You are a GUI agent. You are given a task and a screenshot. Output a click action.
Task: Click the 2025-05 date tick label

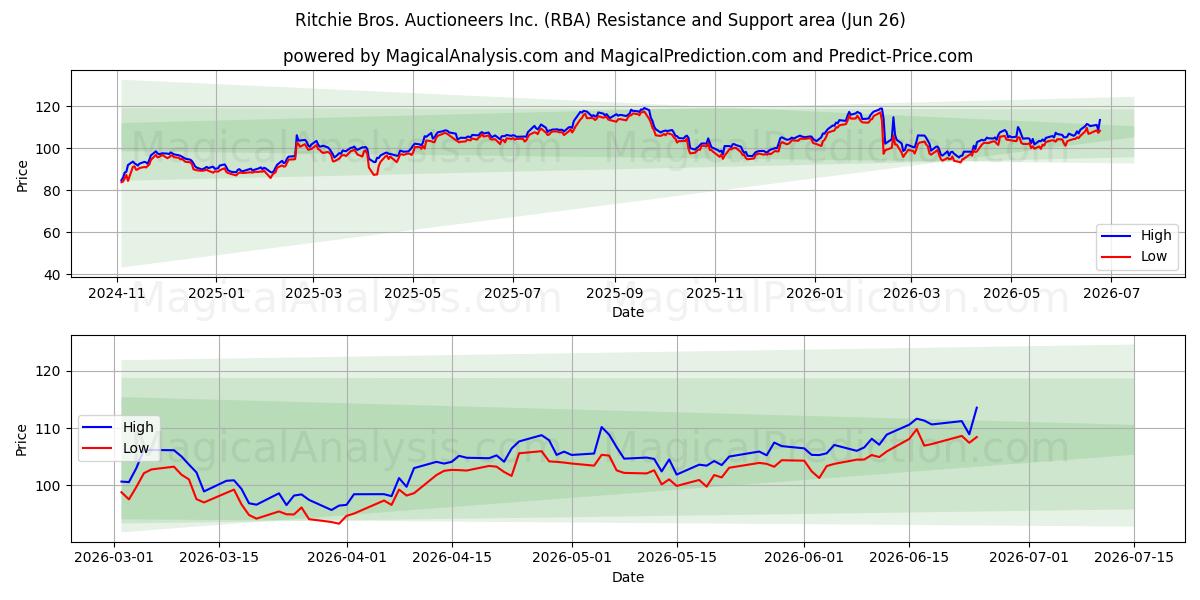pos(413,294)
